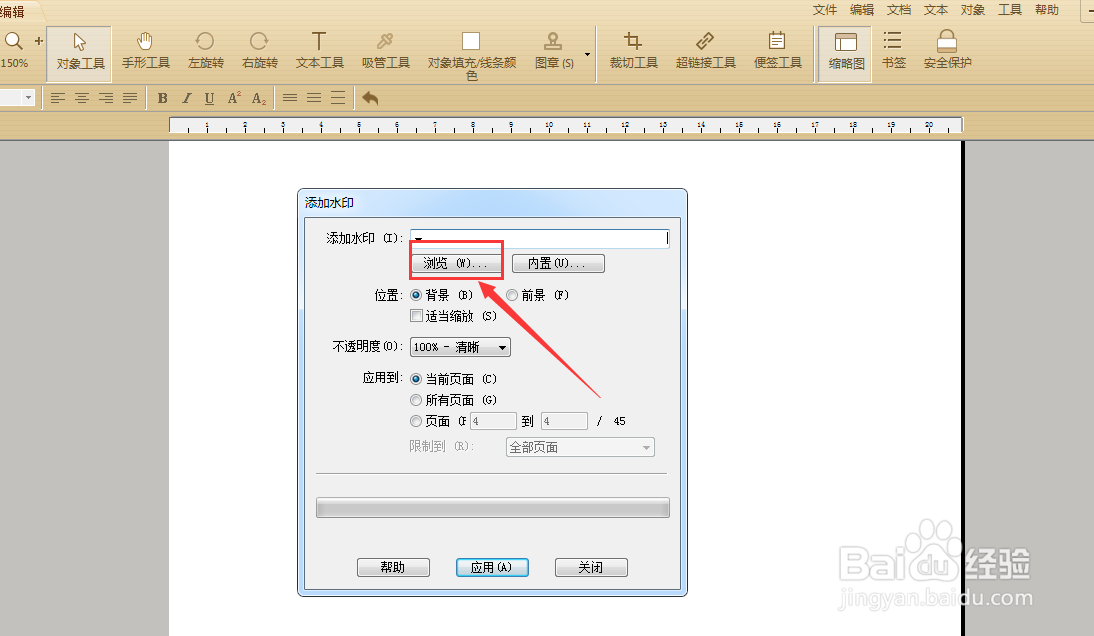Viewport: 1094px width, 636px height.
Task: Click the 内置 built-in button
Action: pyautogui.click(x=558, y=263)
